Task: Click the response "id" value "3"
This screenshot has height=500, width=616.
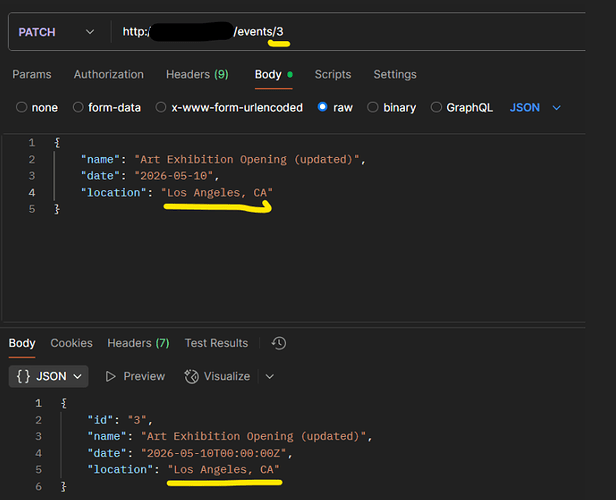Action: click(x=137, y=420)
